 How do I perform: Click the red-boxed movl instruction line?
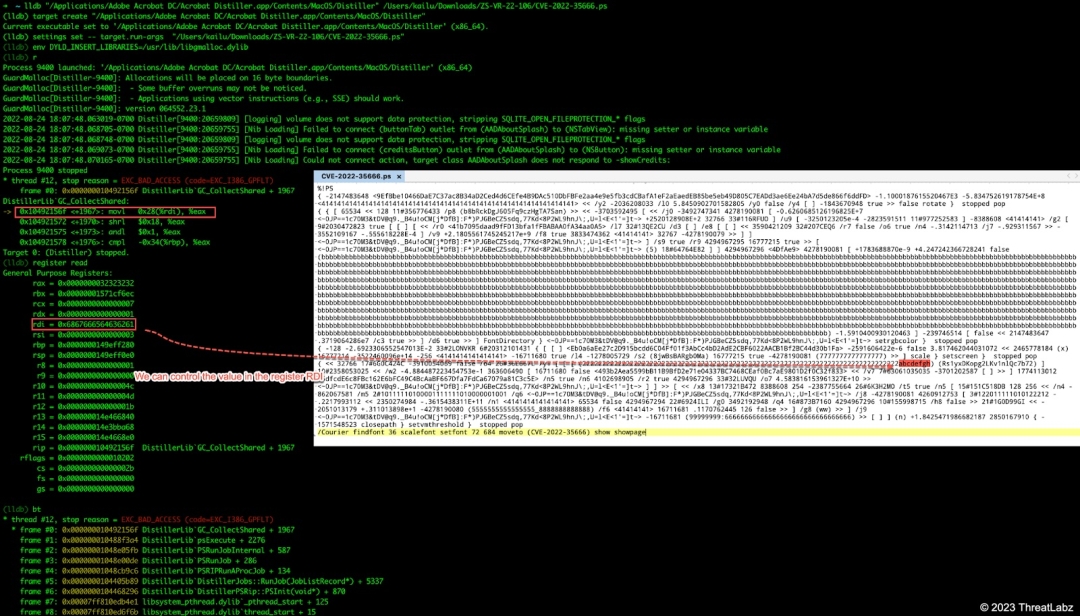click(x=115, y=212)
